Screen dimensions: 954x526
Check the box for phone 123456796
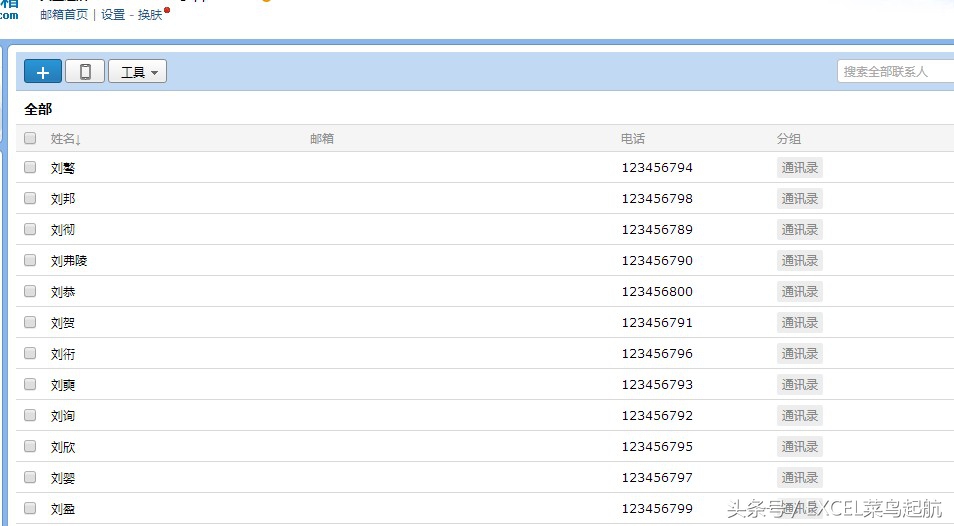(x=30, y=353)
